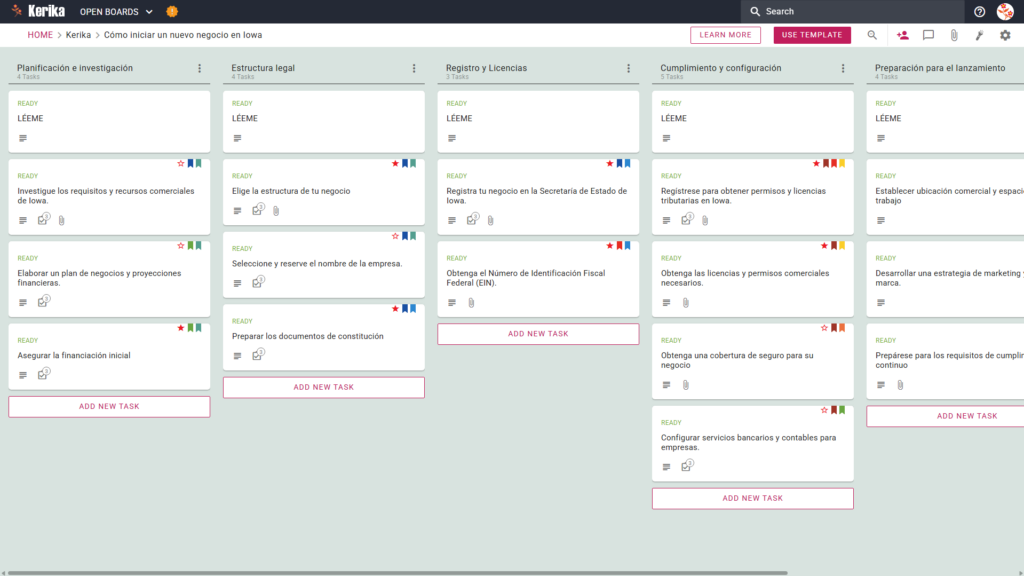The height and width of the screenshot is (576, 1024).
Task: Click the Kerika logo in the header
Action: (x=38, y=11)
